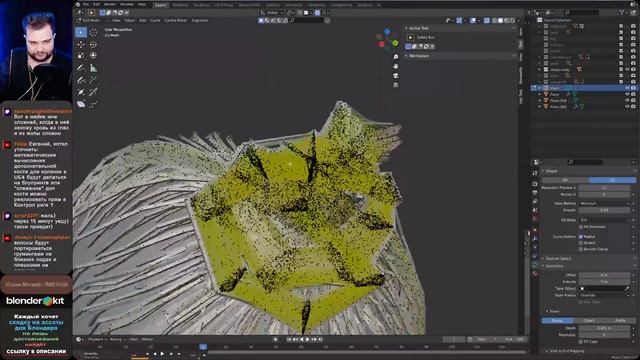Open the Twist Method dropdown

604,203
